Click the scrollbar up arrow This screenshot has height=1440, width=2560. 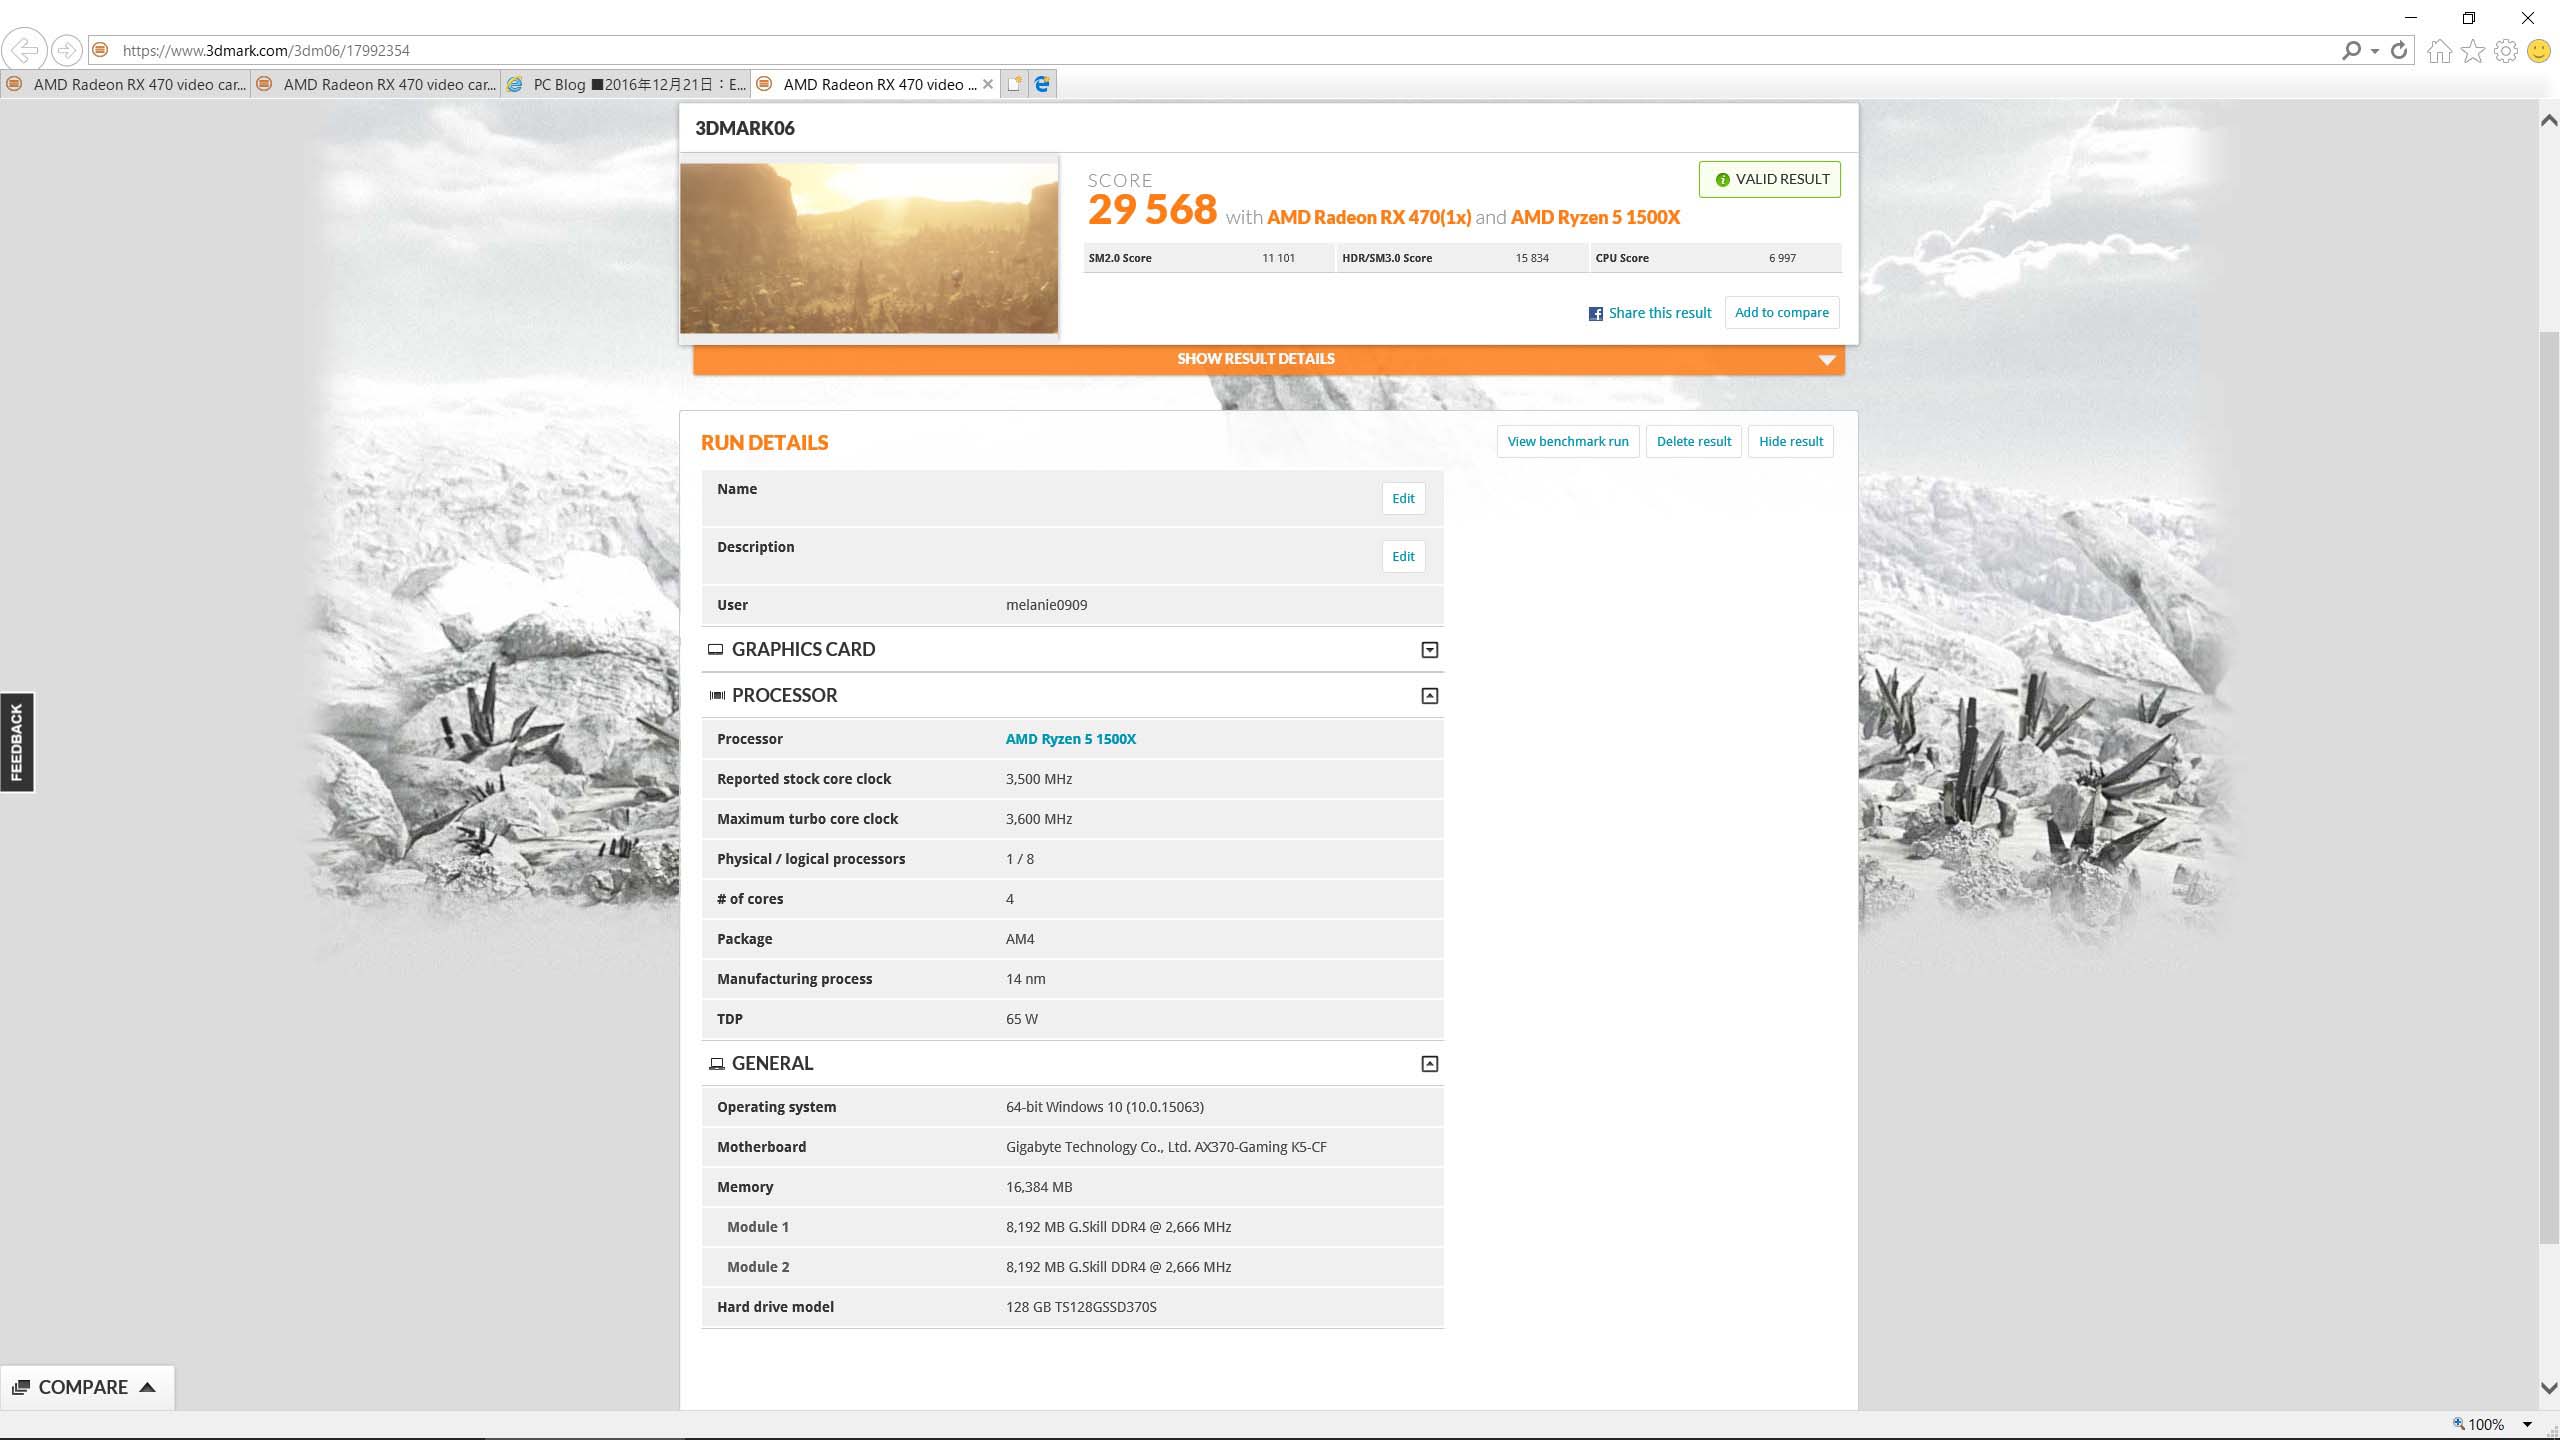click(x=2549, y=120)
